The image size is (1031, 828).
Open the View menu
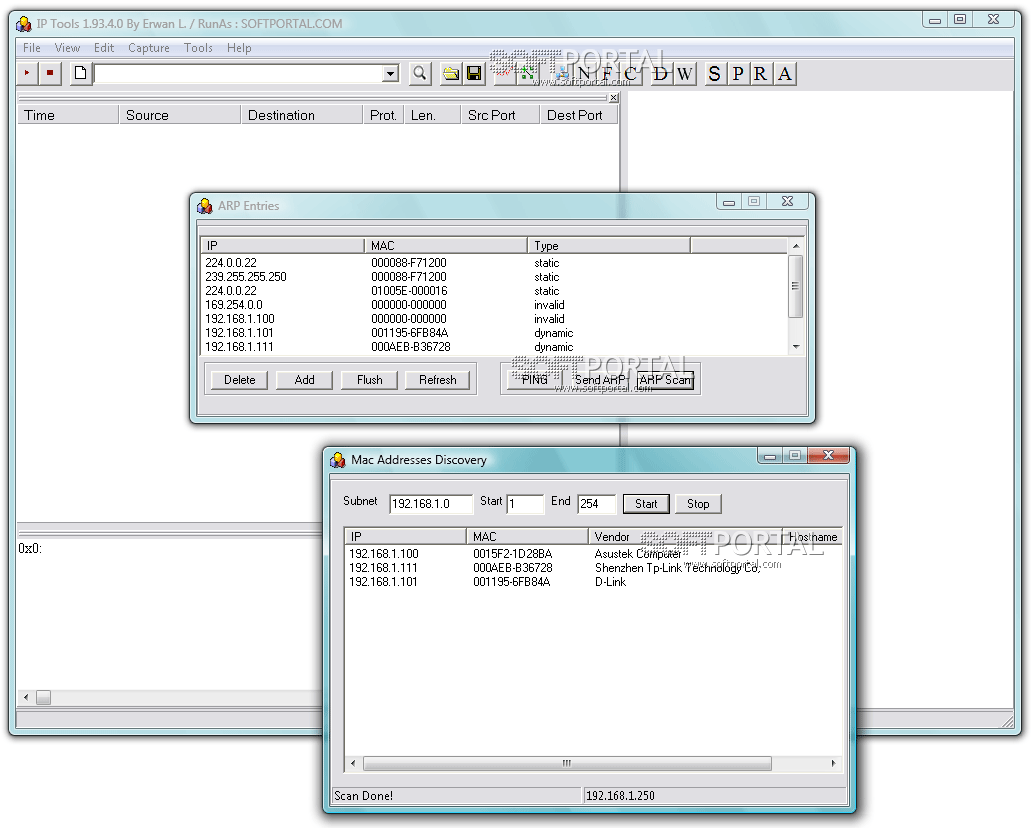[67, 47]
